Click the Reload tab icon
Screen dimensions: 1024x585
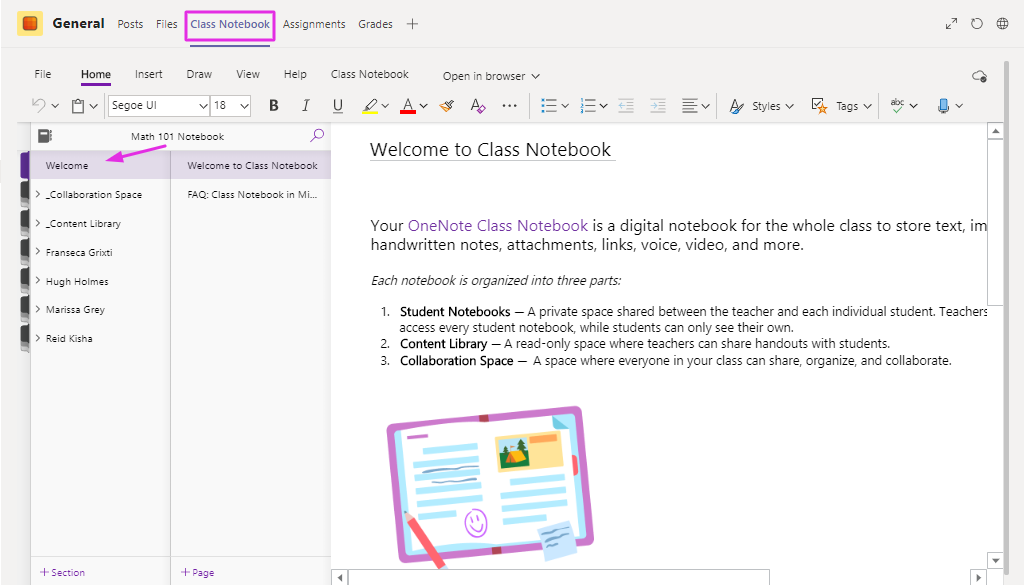click(x=977, y=24)
